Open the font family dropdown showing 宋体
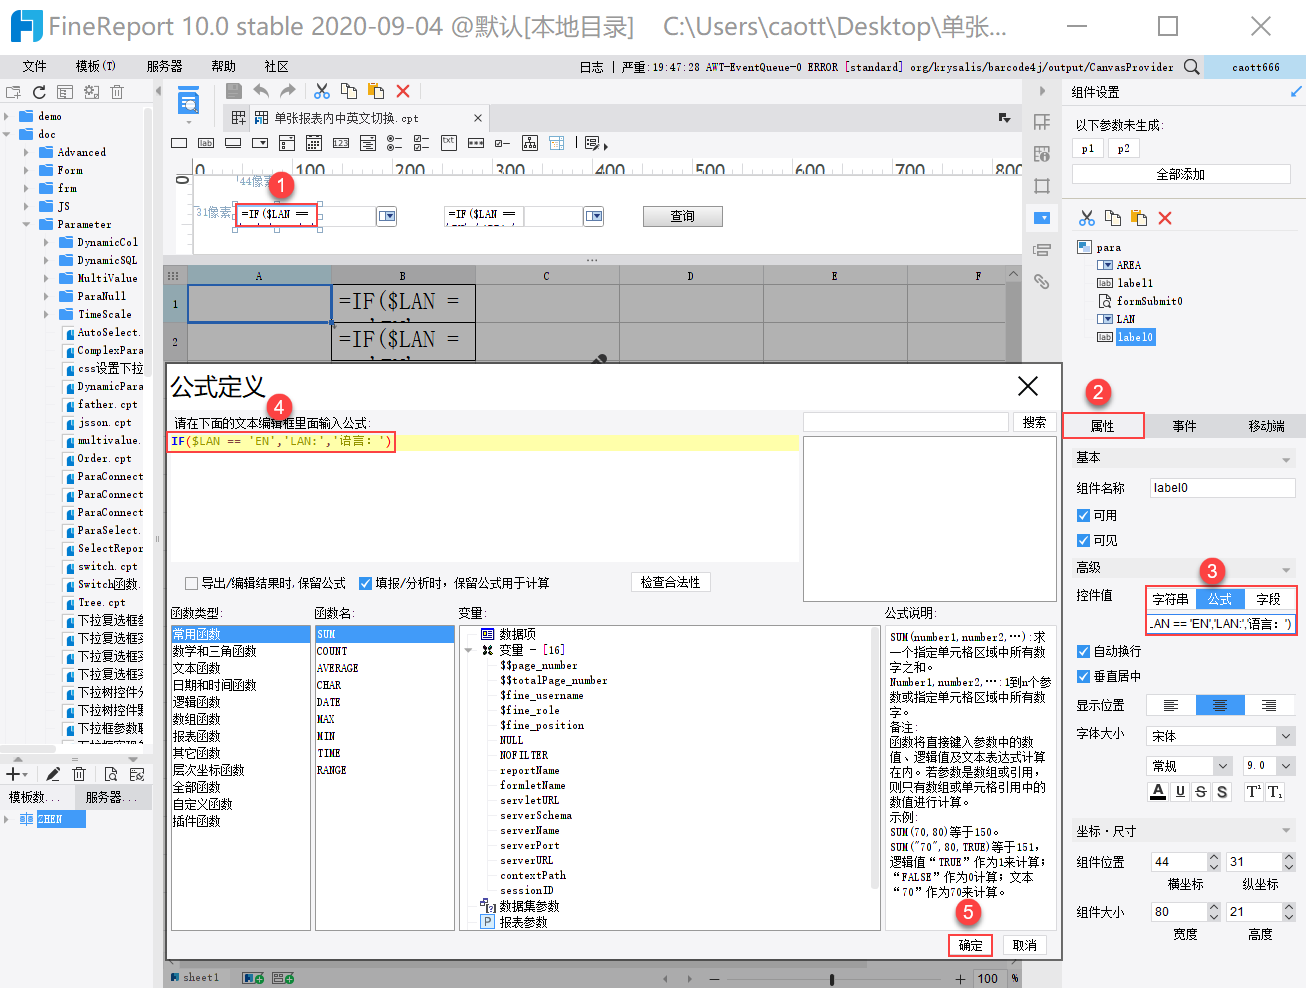Viewport: 1306px width, 988px height. [x=1286, y=736]
